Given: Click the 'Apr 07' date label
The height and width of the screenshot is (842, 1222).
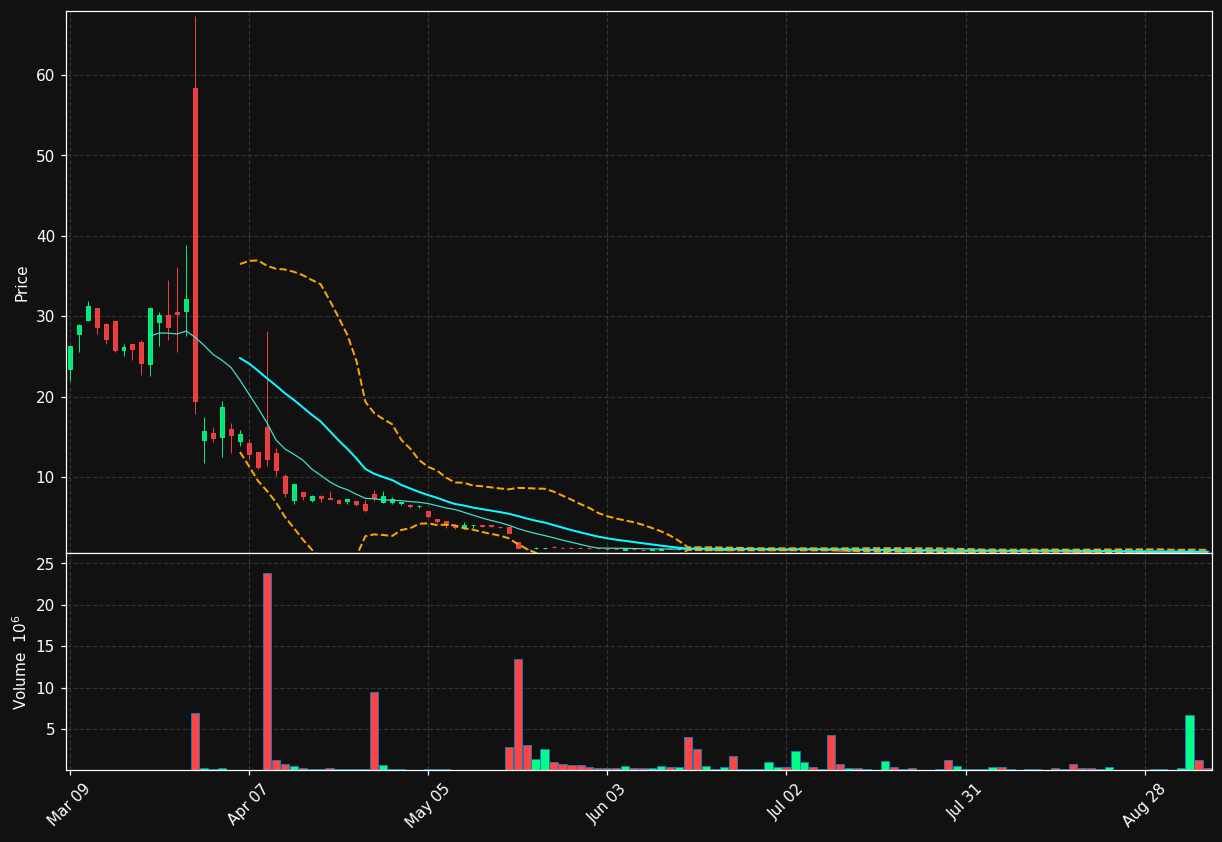Looking at the screenshot, I should coord(249,804).
